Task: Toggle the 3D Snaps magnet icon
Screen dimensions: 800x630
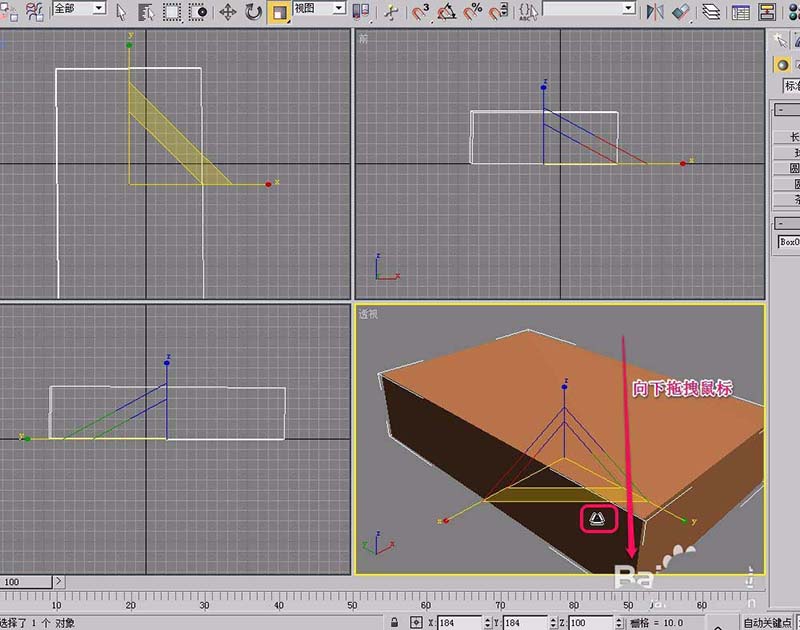Action: 421,12
